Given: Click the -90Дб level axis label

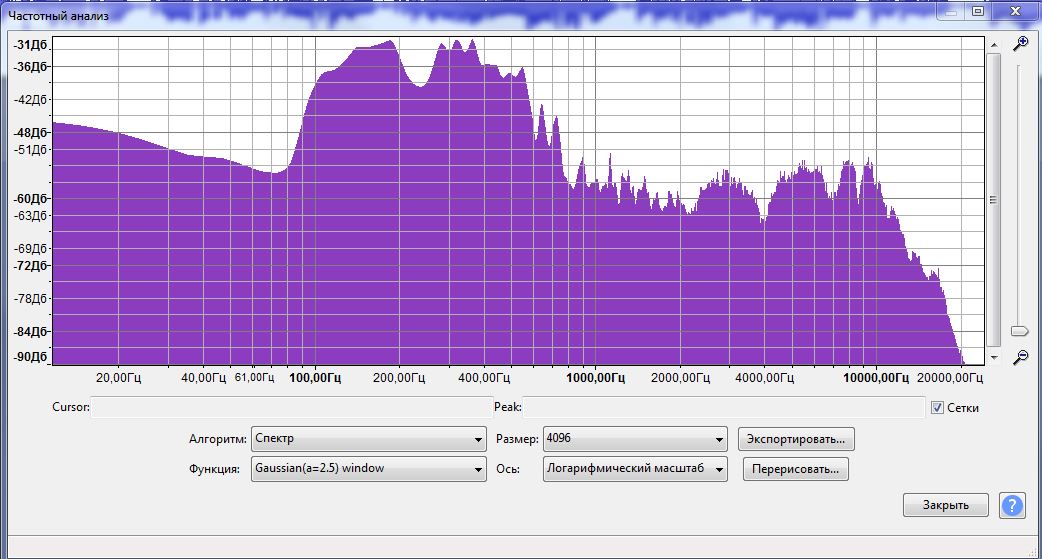Looking at the screenshot, I should click(x=31, y=356).
